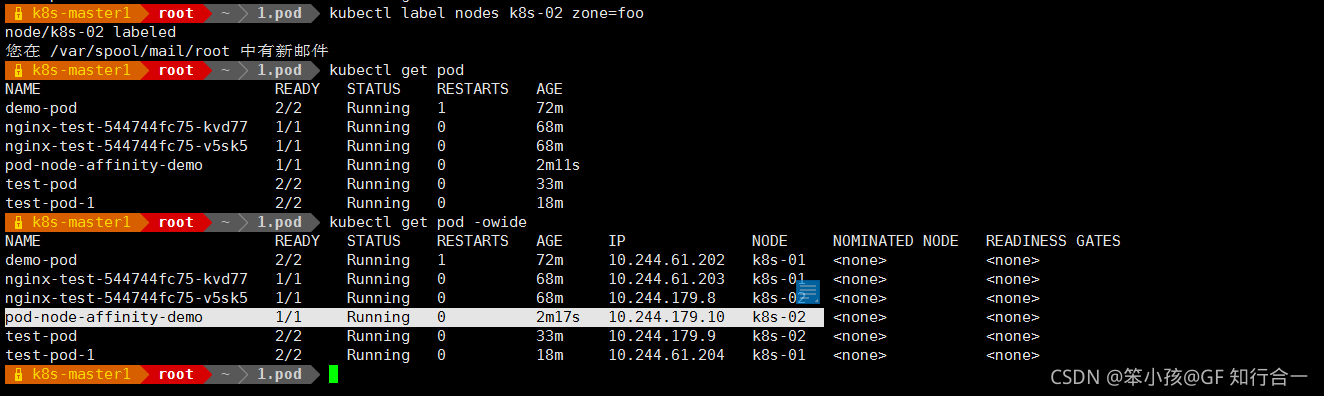Click the IP 10.244.61.204 for test-pod-1

point(666,355)
